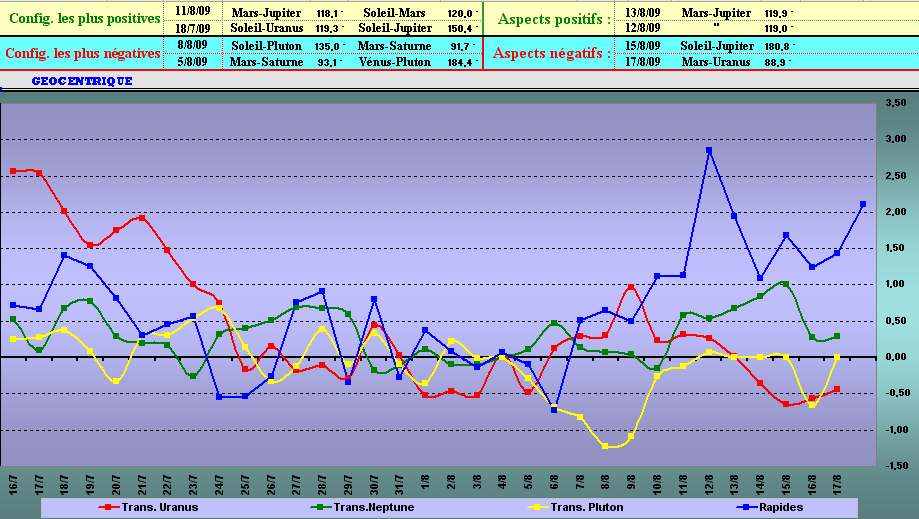
Task: Click the Soleil-Pluton cell in the table
Action: pyautogui.click(x=266, y=45)
